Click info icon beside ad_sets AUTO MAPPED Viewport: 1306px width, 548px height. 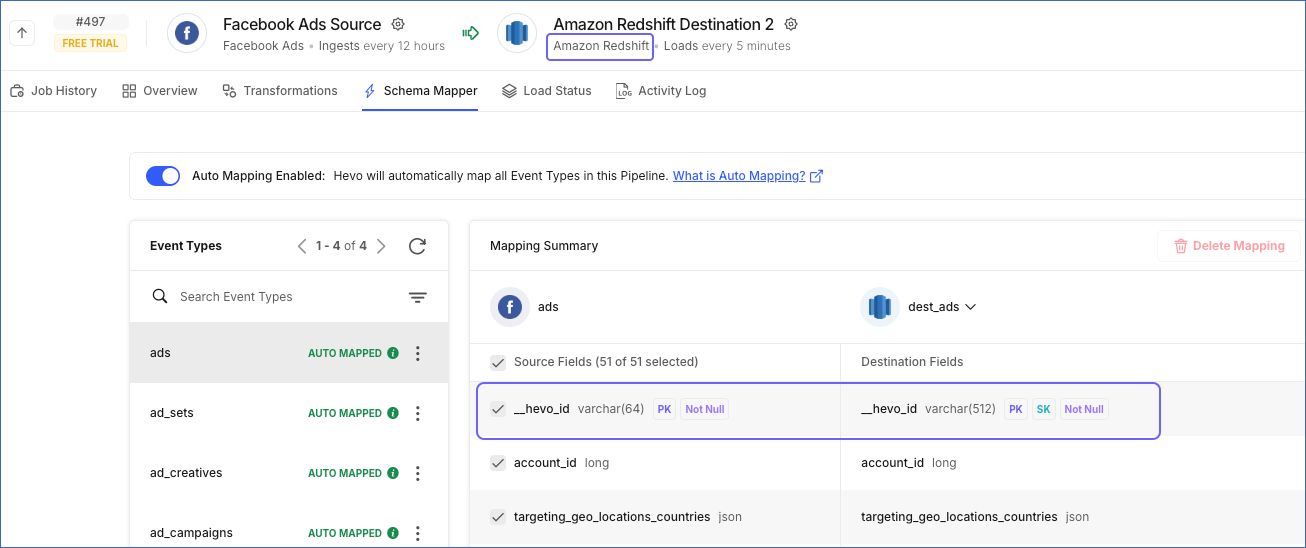click(x=393, y=413)
